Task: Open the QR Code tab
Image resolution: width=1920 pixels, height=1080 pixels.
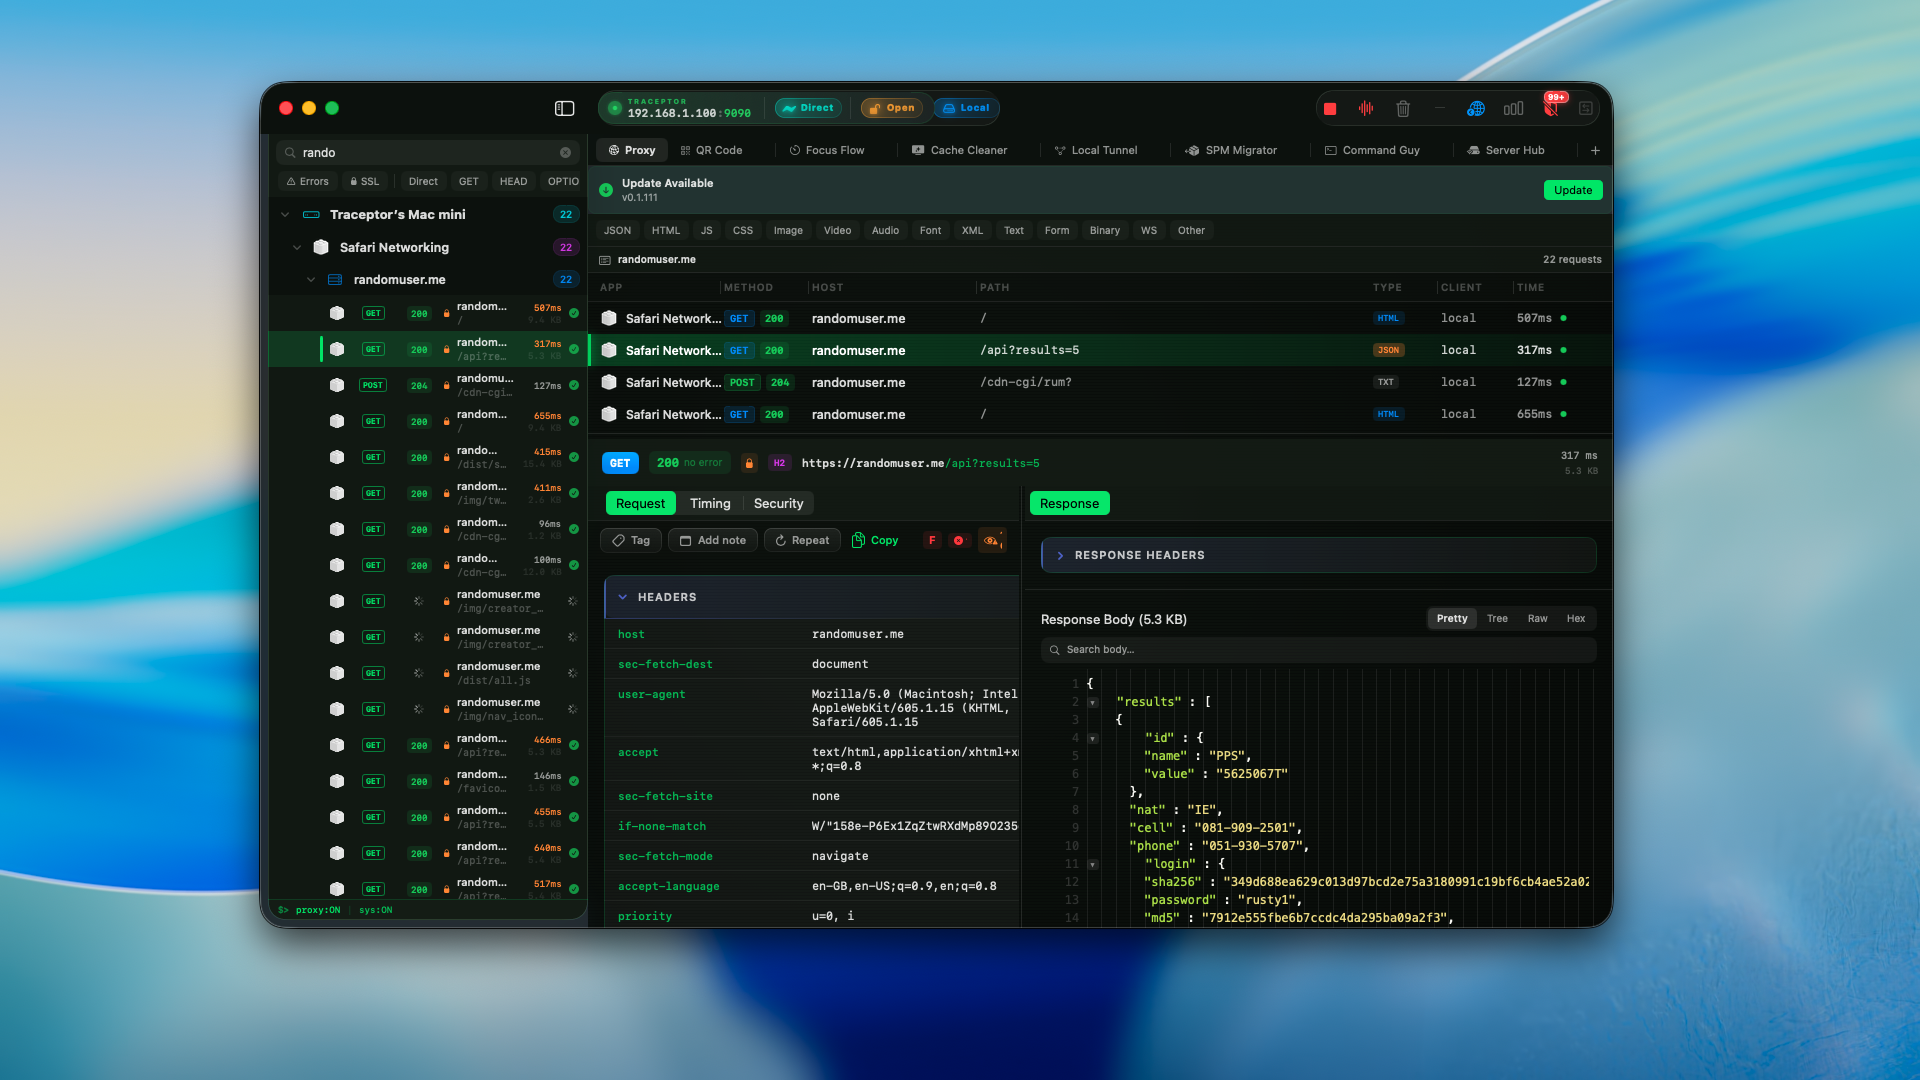Action: (711, 150)
